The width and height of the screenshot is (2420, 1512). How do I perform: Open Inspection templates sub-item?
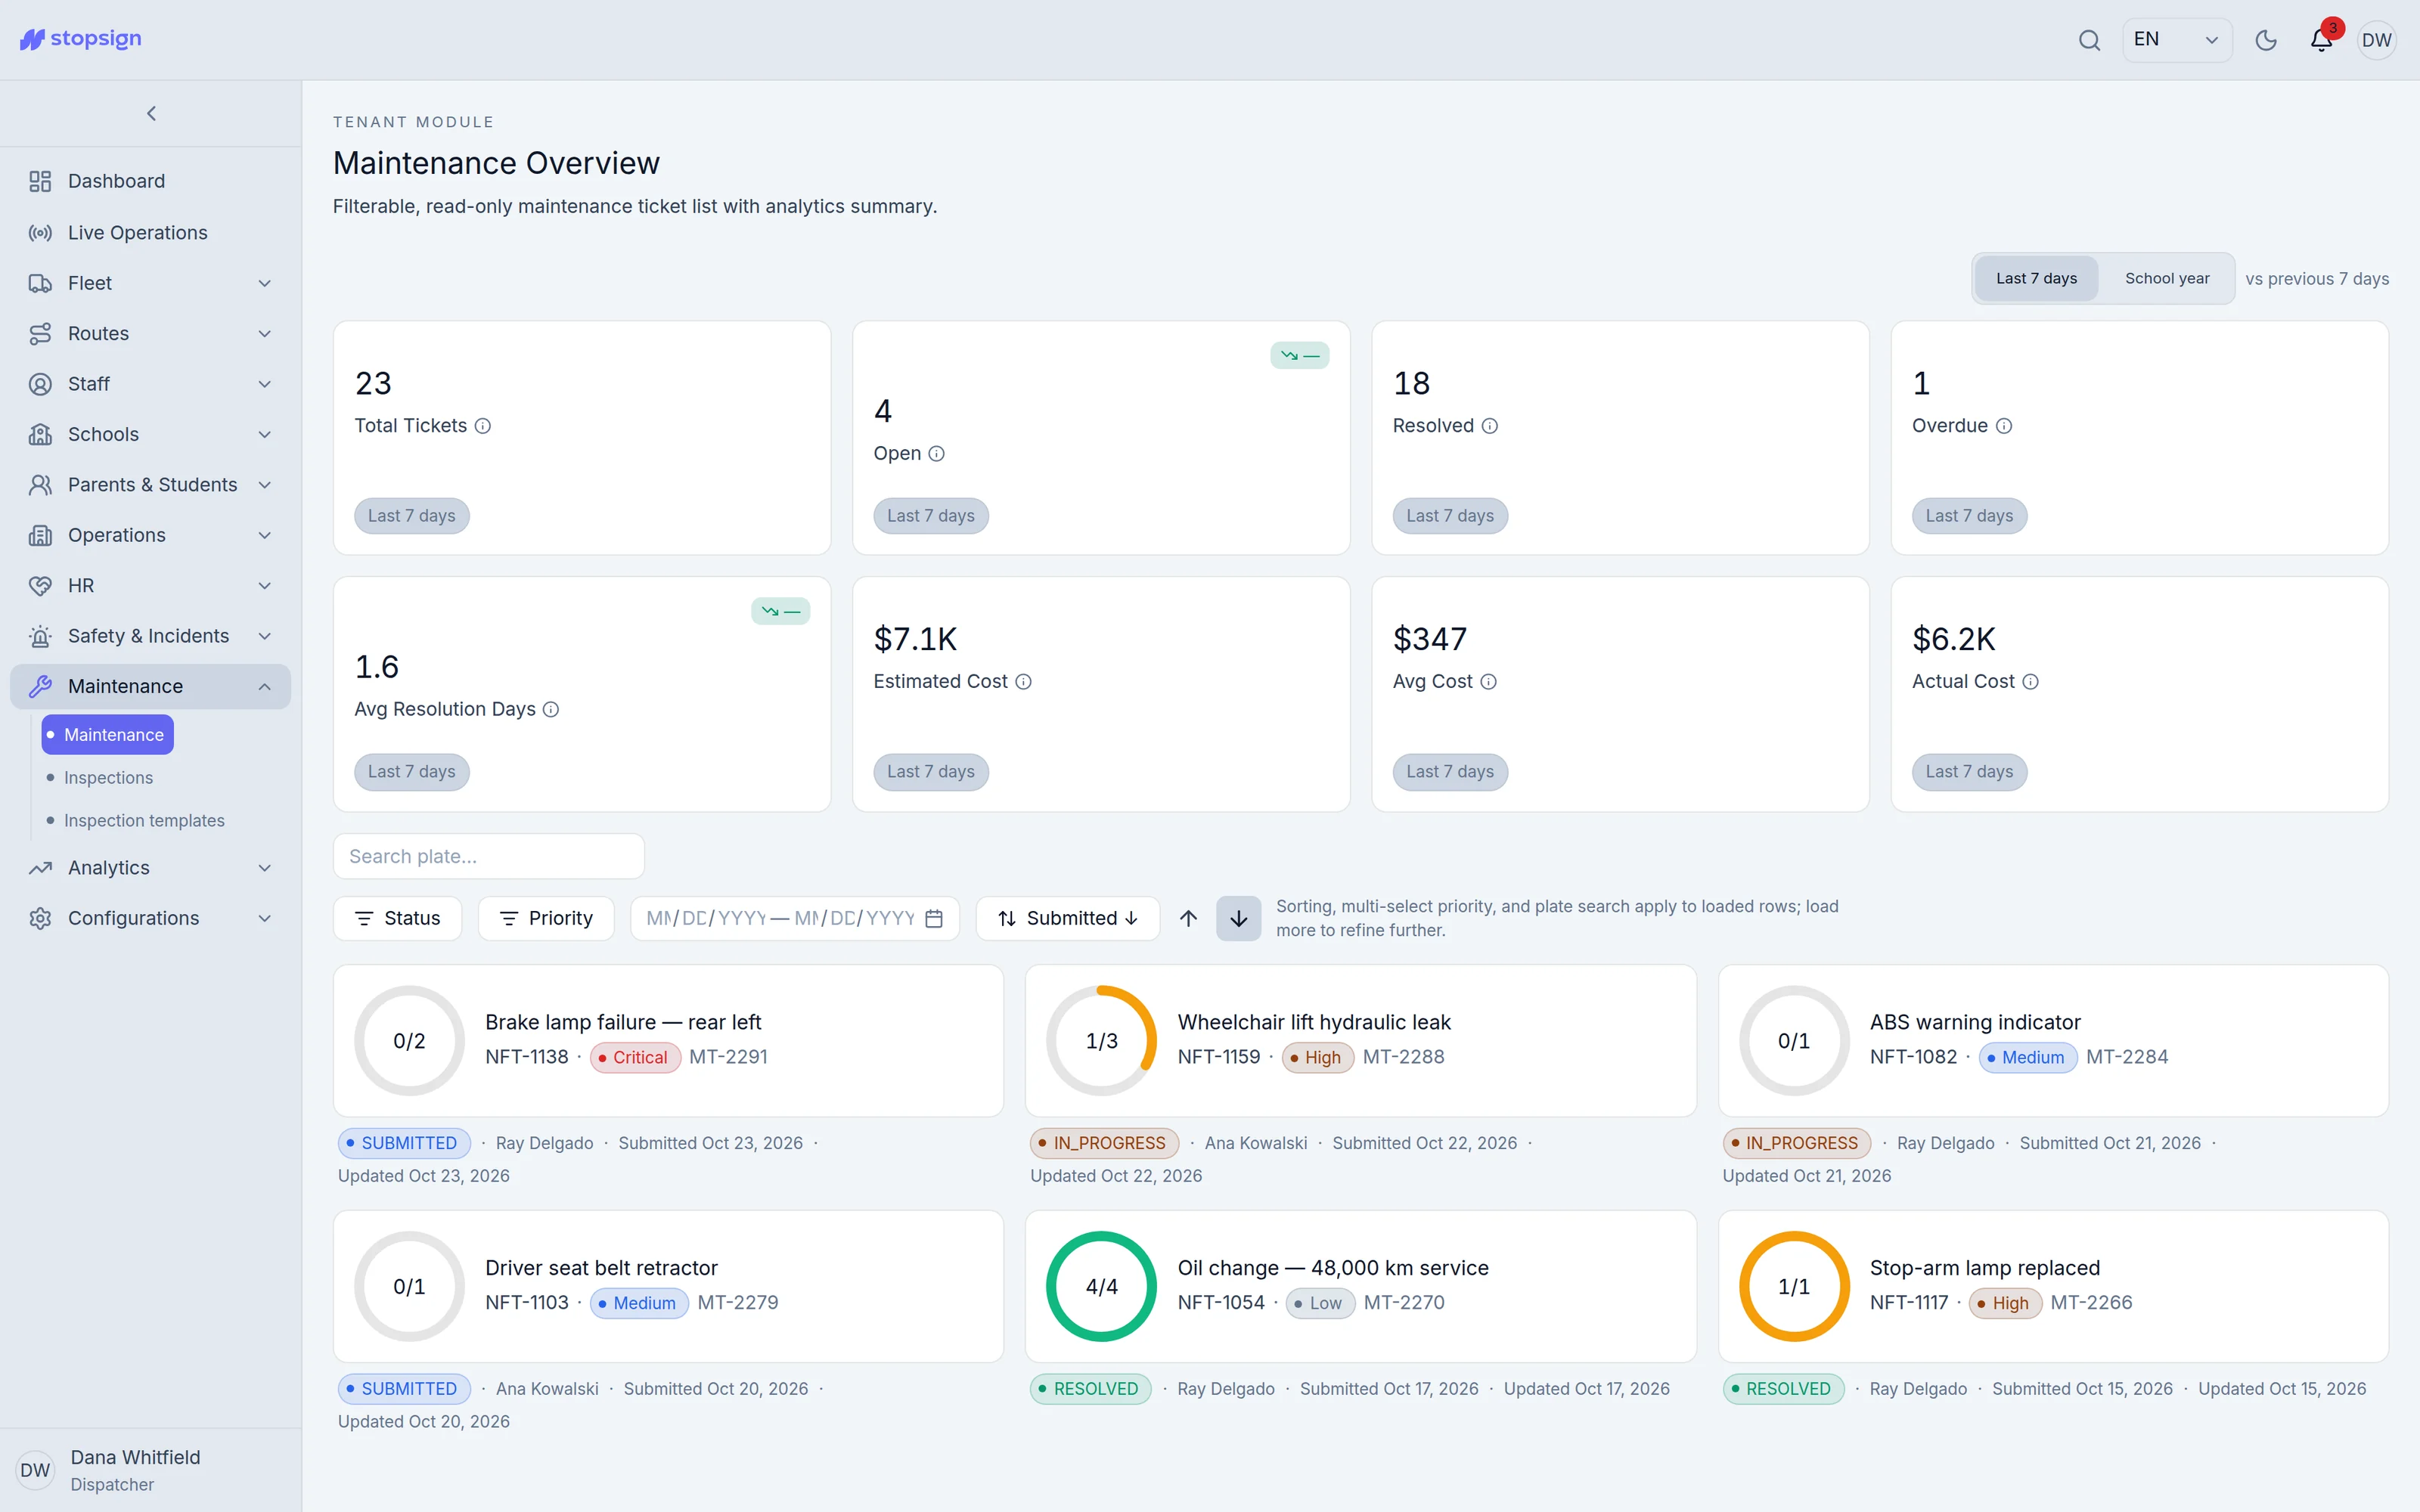coord(144,820)
